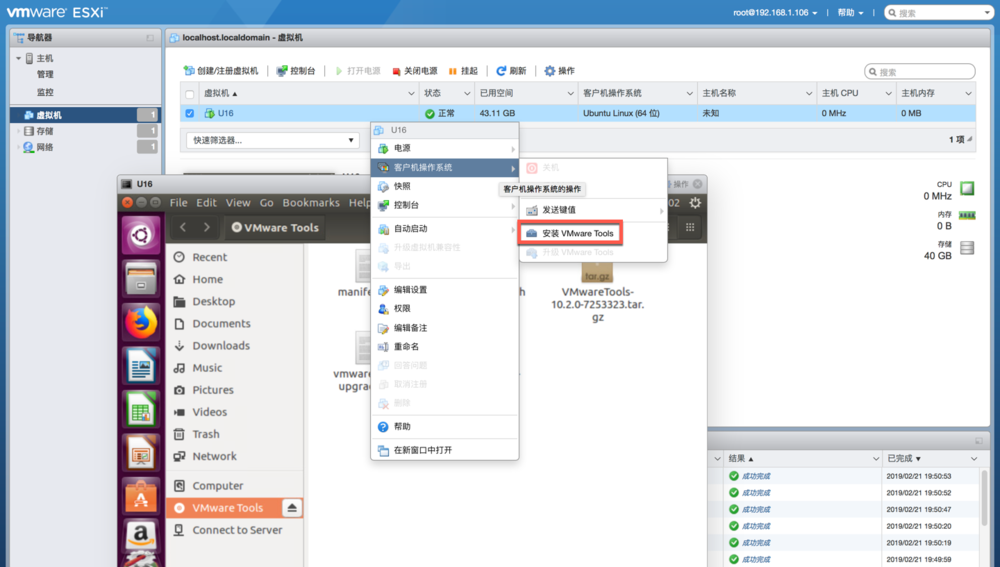The width and height of the screenshot is (1000, 567).
Task: Open Files manager icon in Ubuntu launcher
Action: pos(141,278)
